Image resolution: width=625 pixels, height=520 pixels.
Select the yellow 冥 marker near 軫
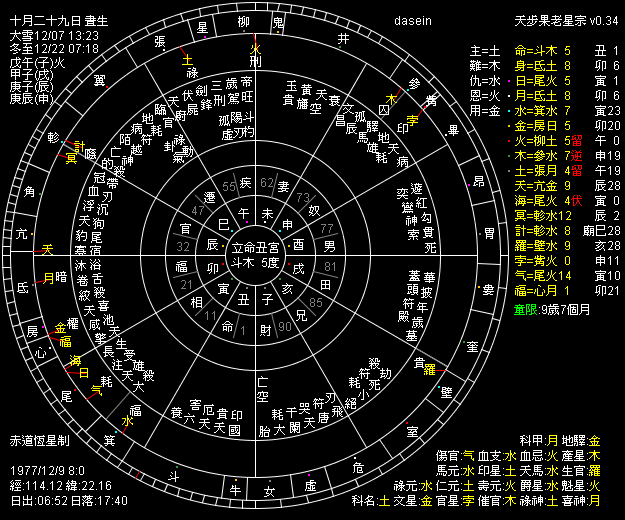coord(71,158)
